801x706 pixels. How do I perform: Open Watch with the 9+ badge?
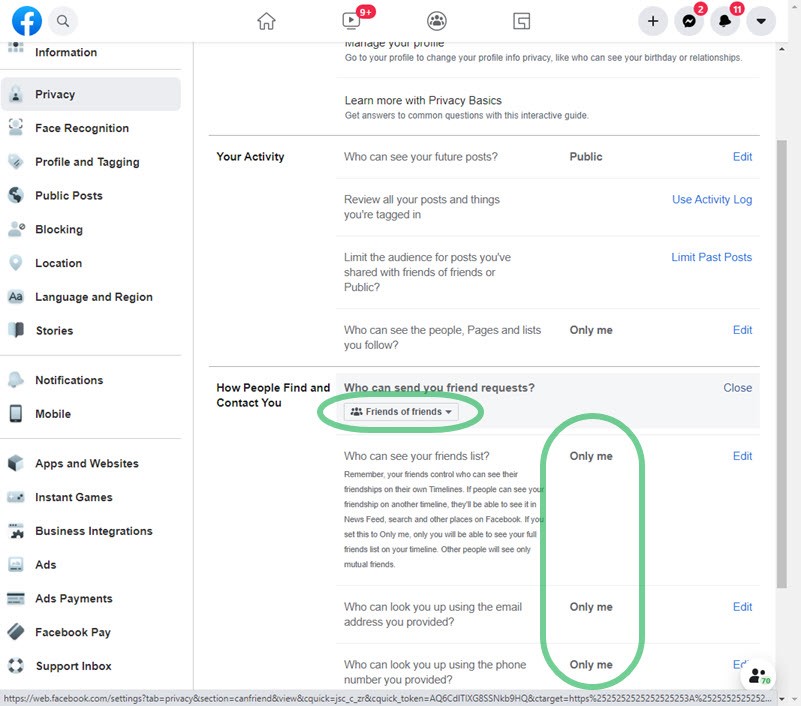pyautogui.click(x=349, y=20)
